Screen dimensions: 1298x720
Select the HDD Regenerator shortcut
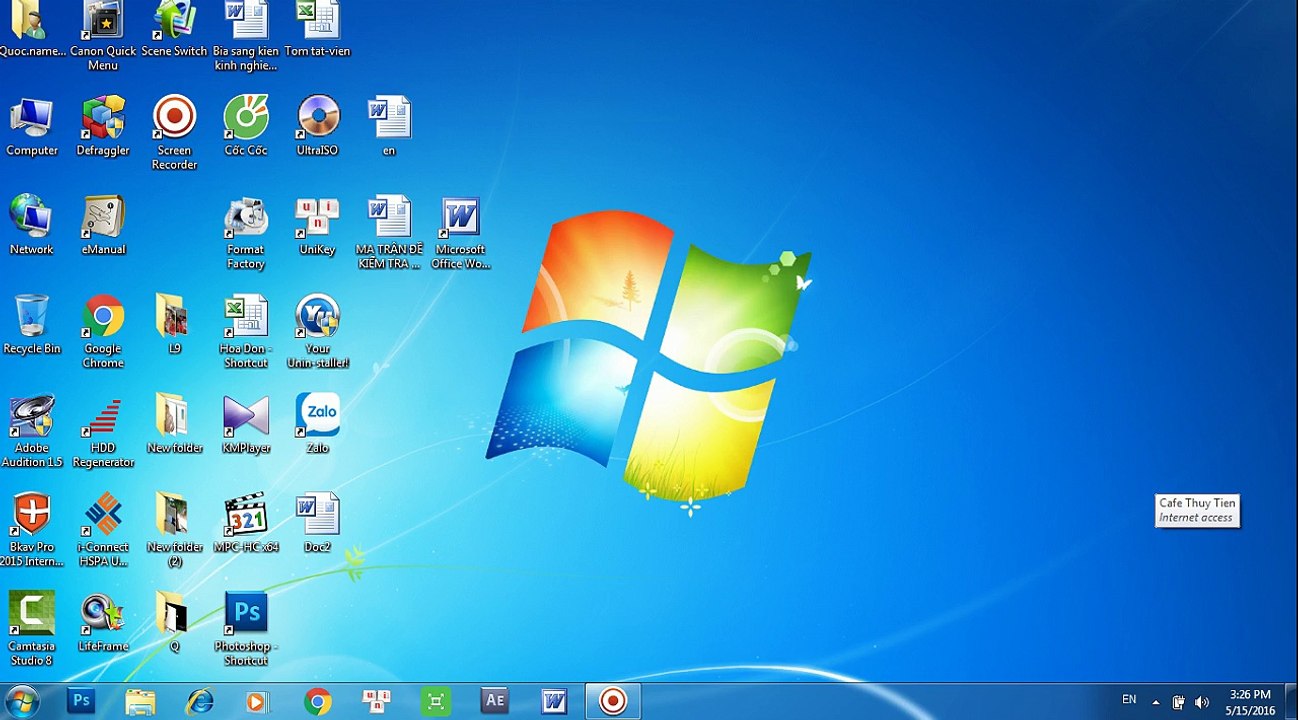coord(103,430)
